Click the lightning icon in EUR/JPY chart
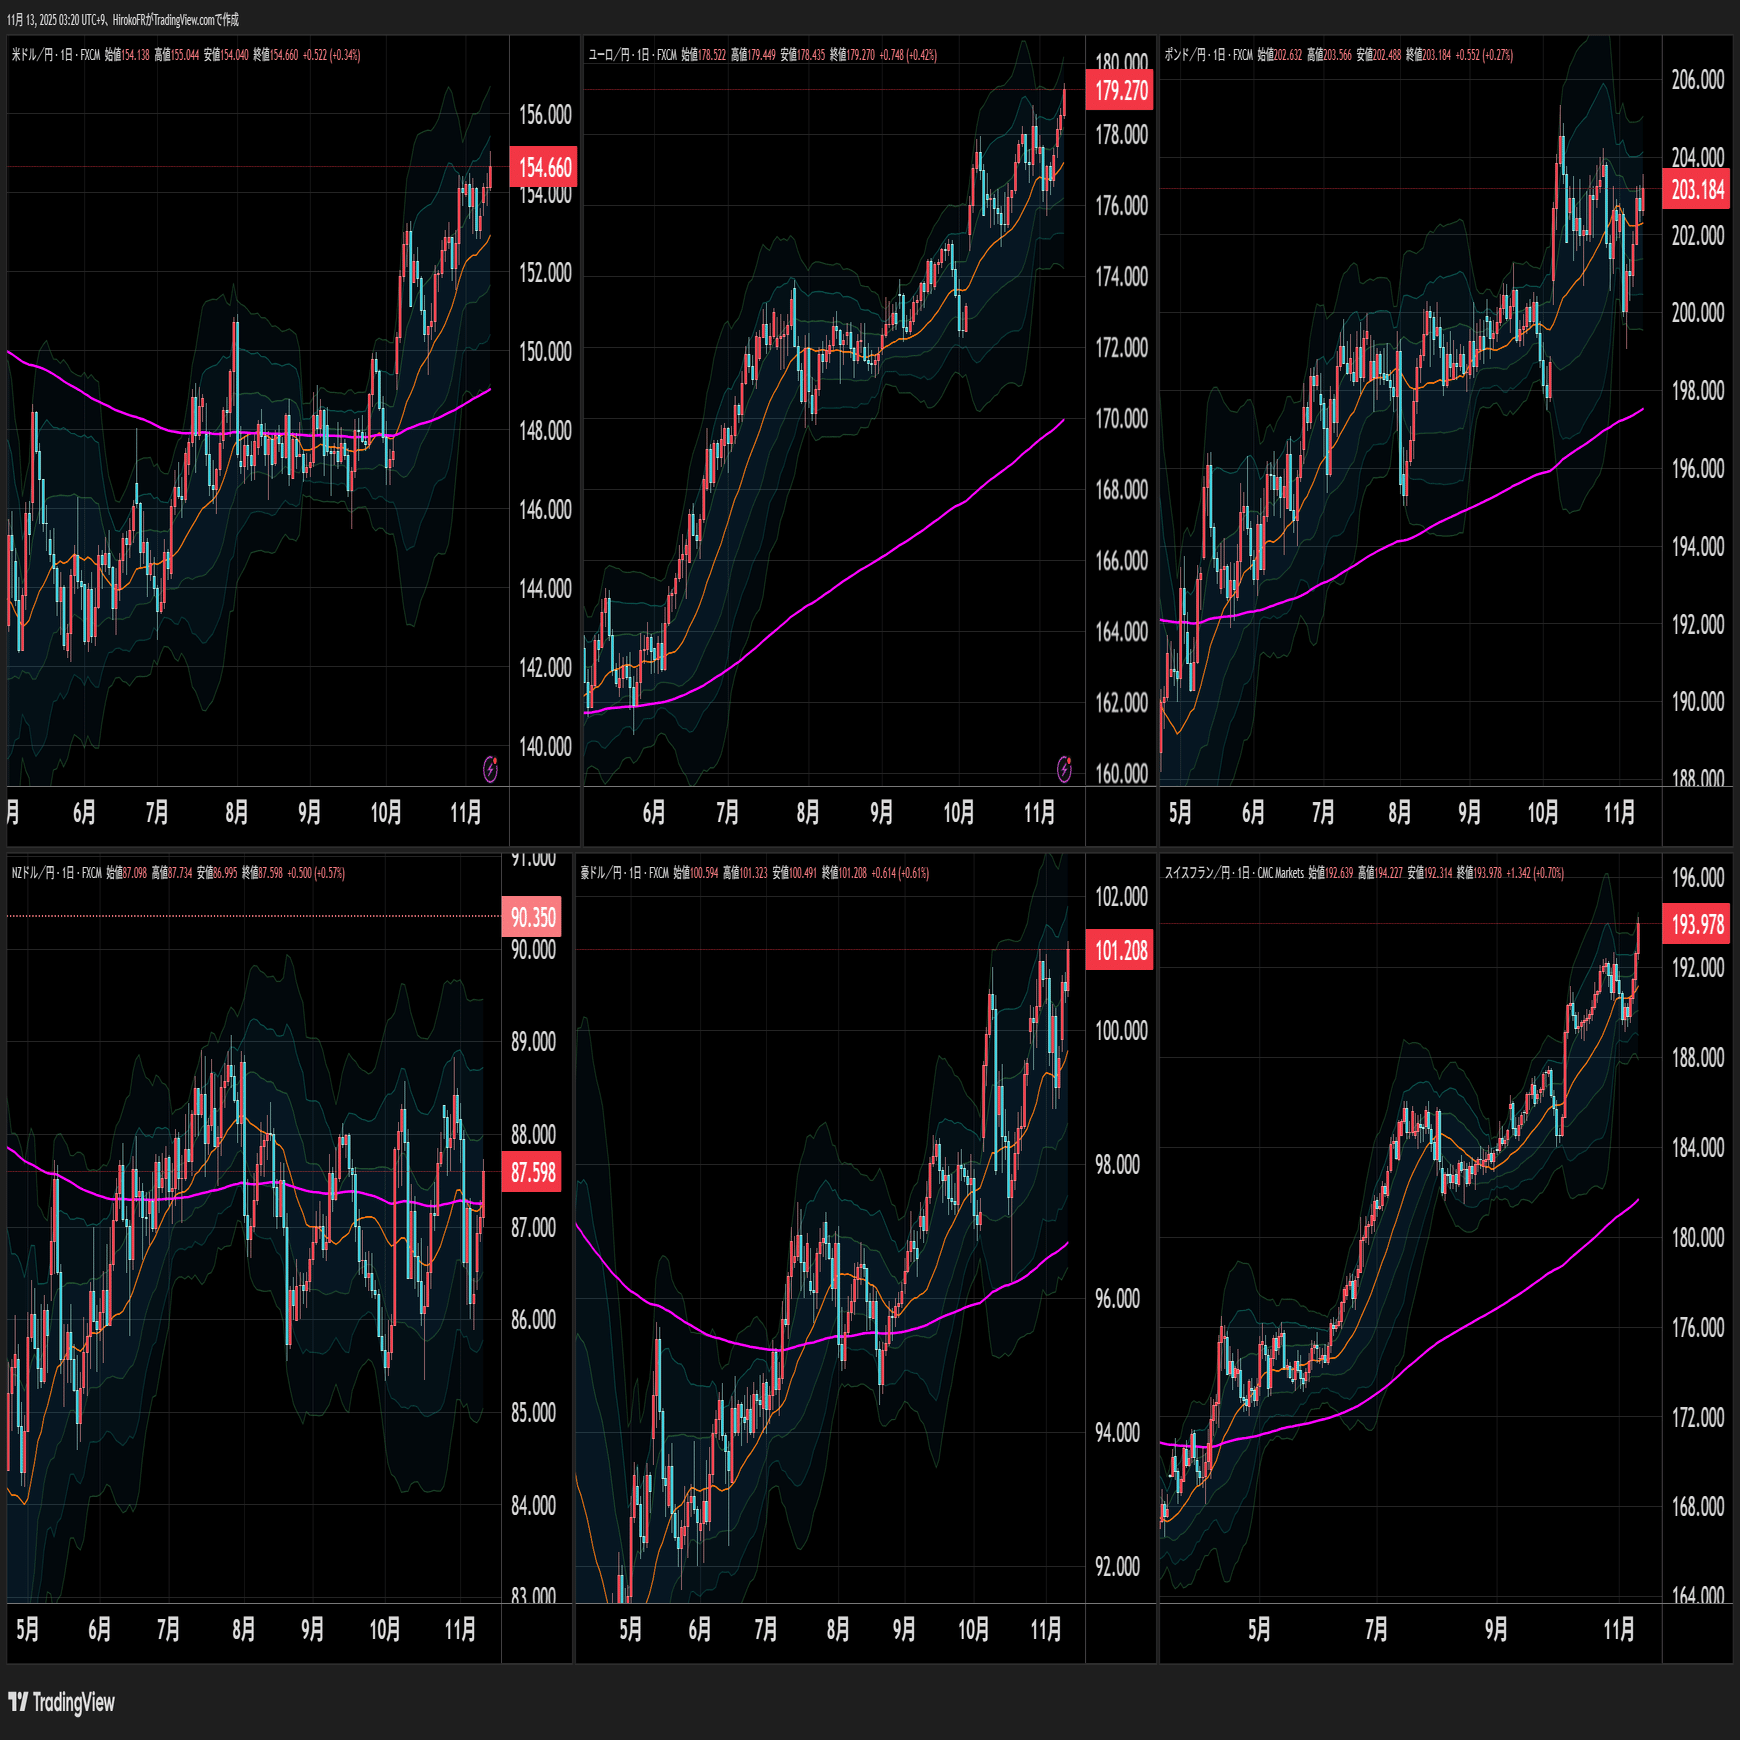Viewport: 1740px width, 1740px height. click(x=1064, y=768)
